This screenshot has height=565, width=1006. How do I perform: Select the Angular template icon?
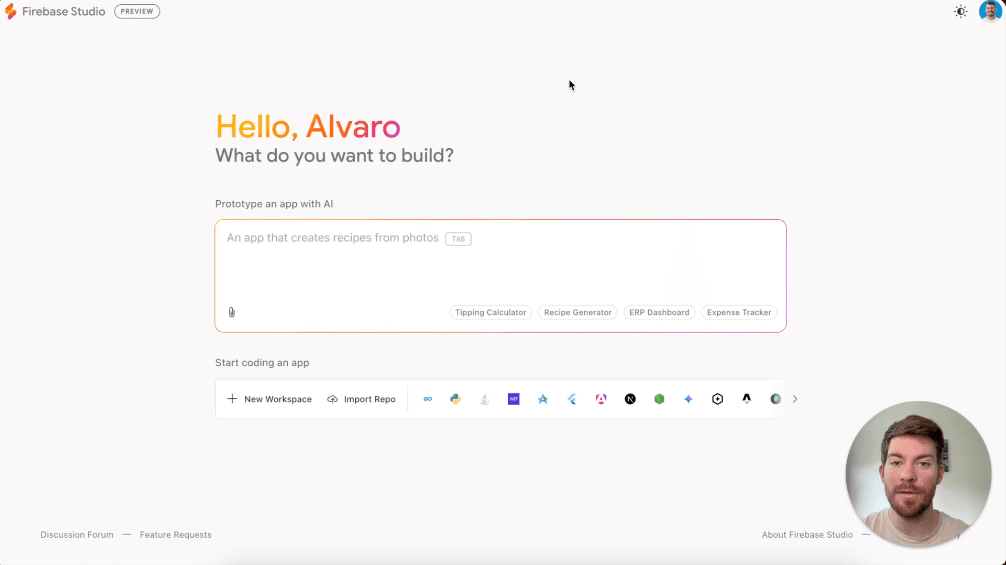click(601, 399)
